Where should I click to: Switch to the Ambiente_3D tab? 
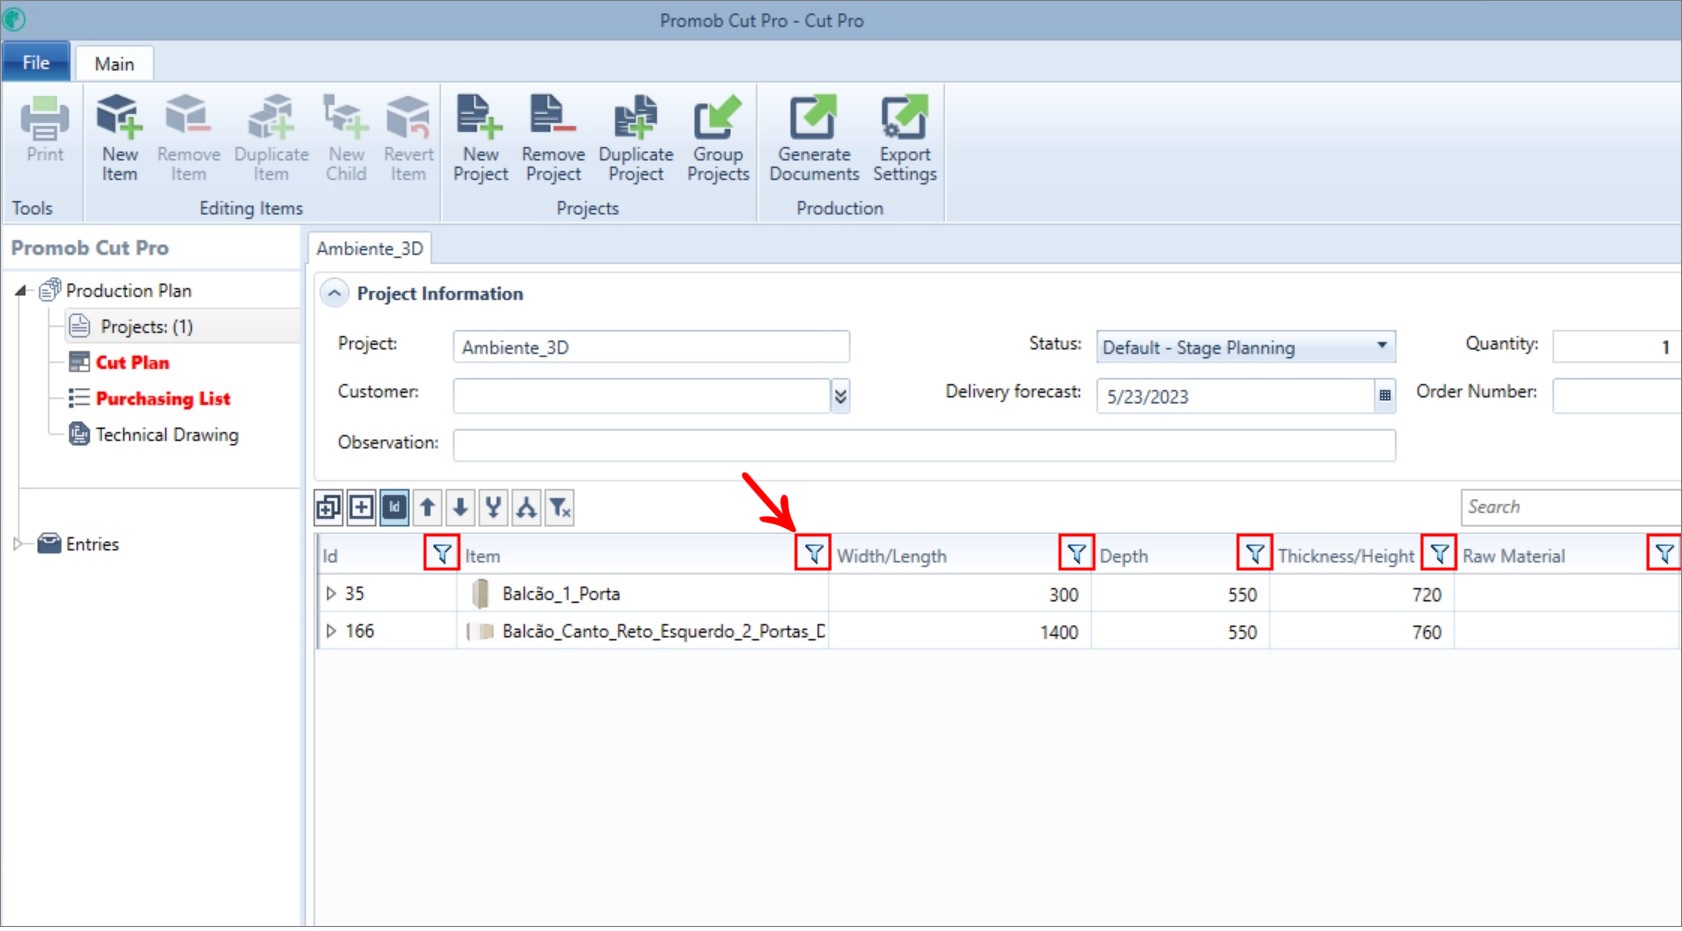(370, 249)
